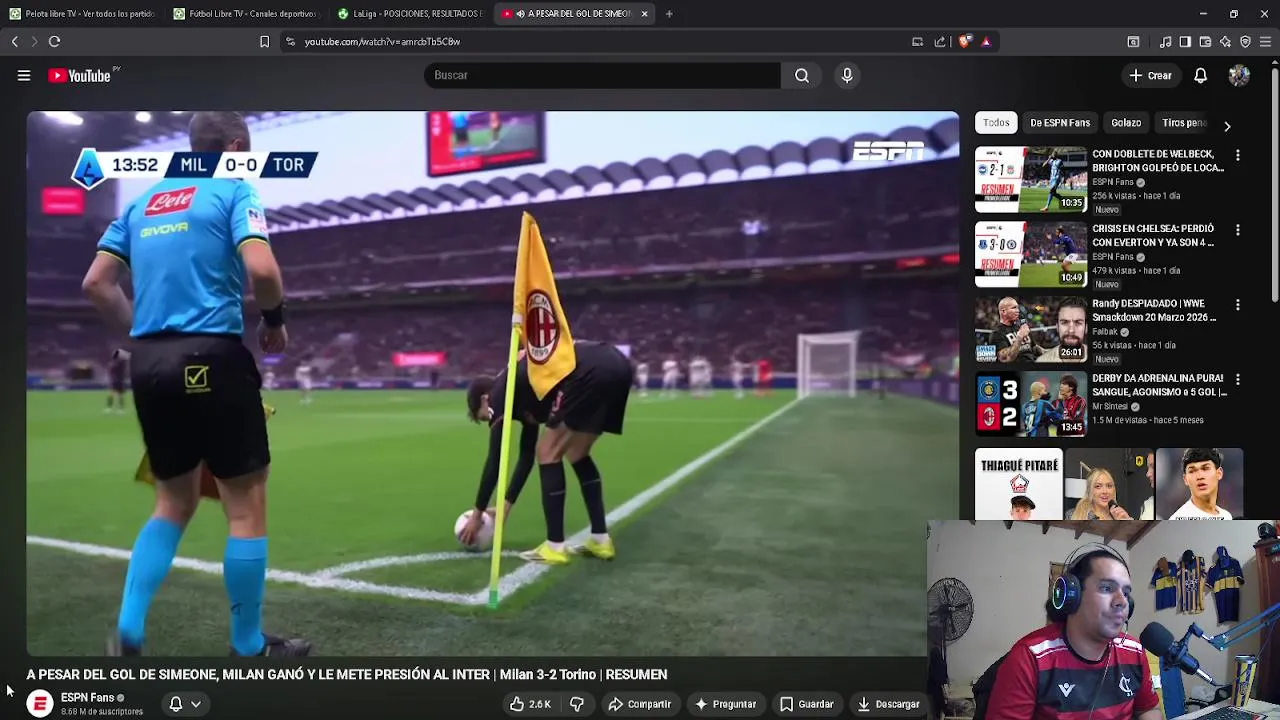Open options menu for Crisis en Chelsea video
The image size is (1280, 720).
click(x=1237, y=230)
